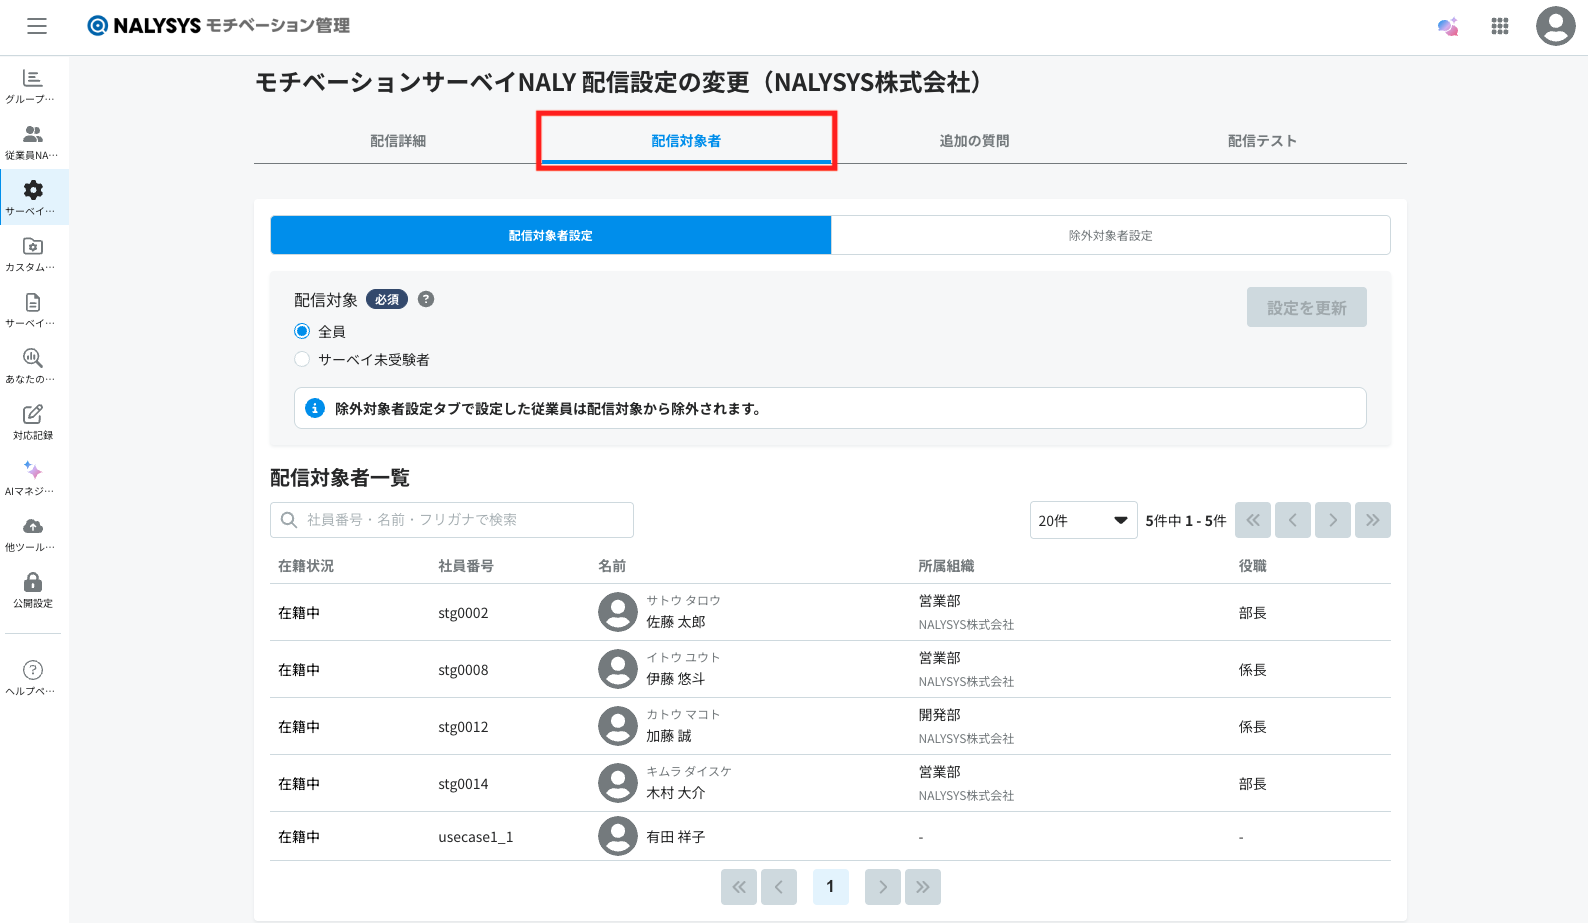Click page number 1 in bottom pagination
Image resolution: width=1588 pixels, height=923 pixels.
(x=830, y=887)
